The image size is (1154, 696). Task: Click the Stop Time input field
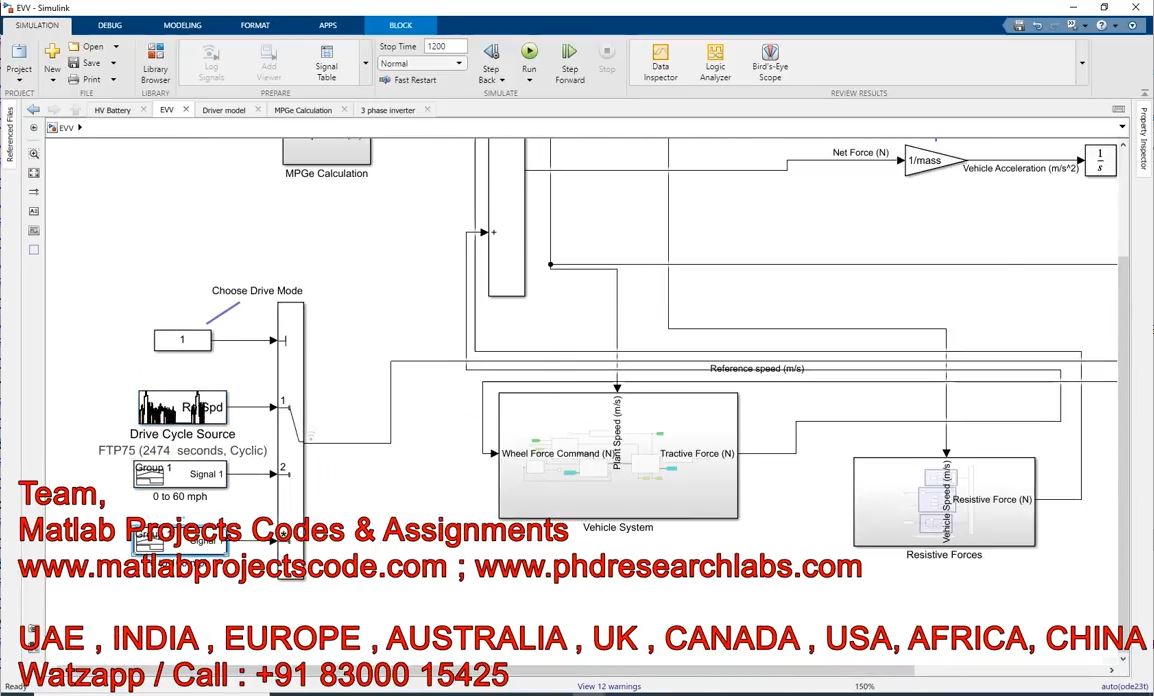(x=445, y=46)
